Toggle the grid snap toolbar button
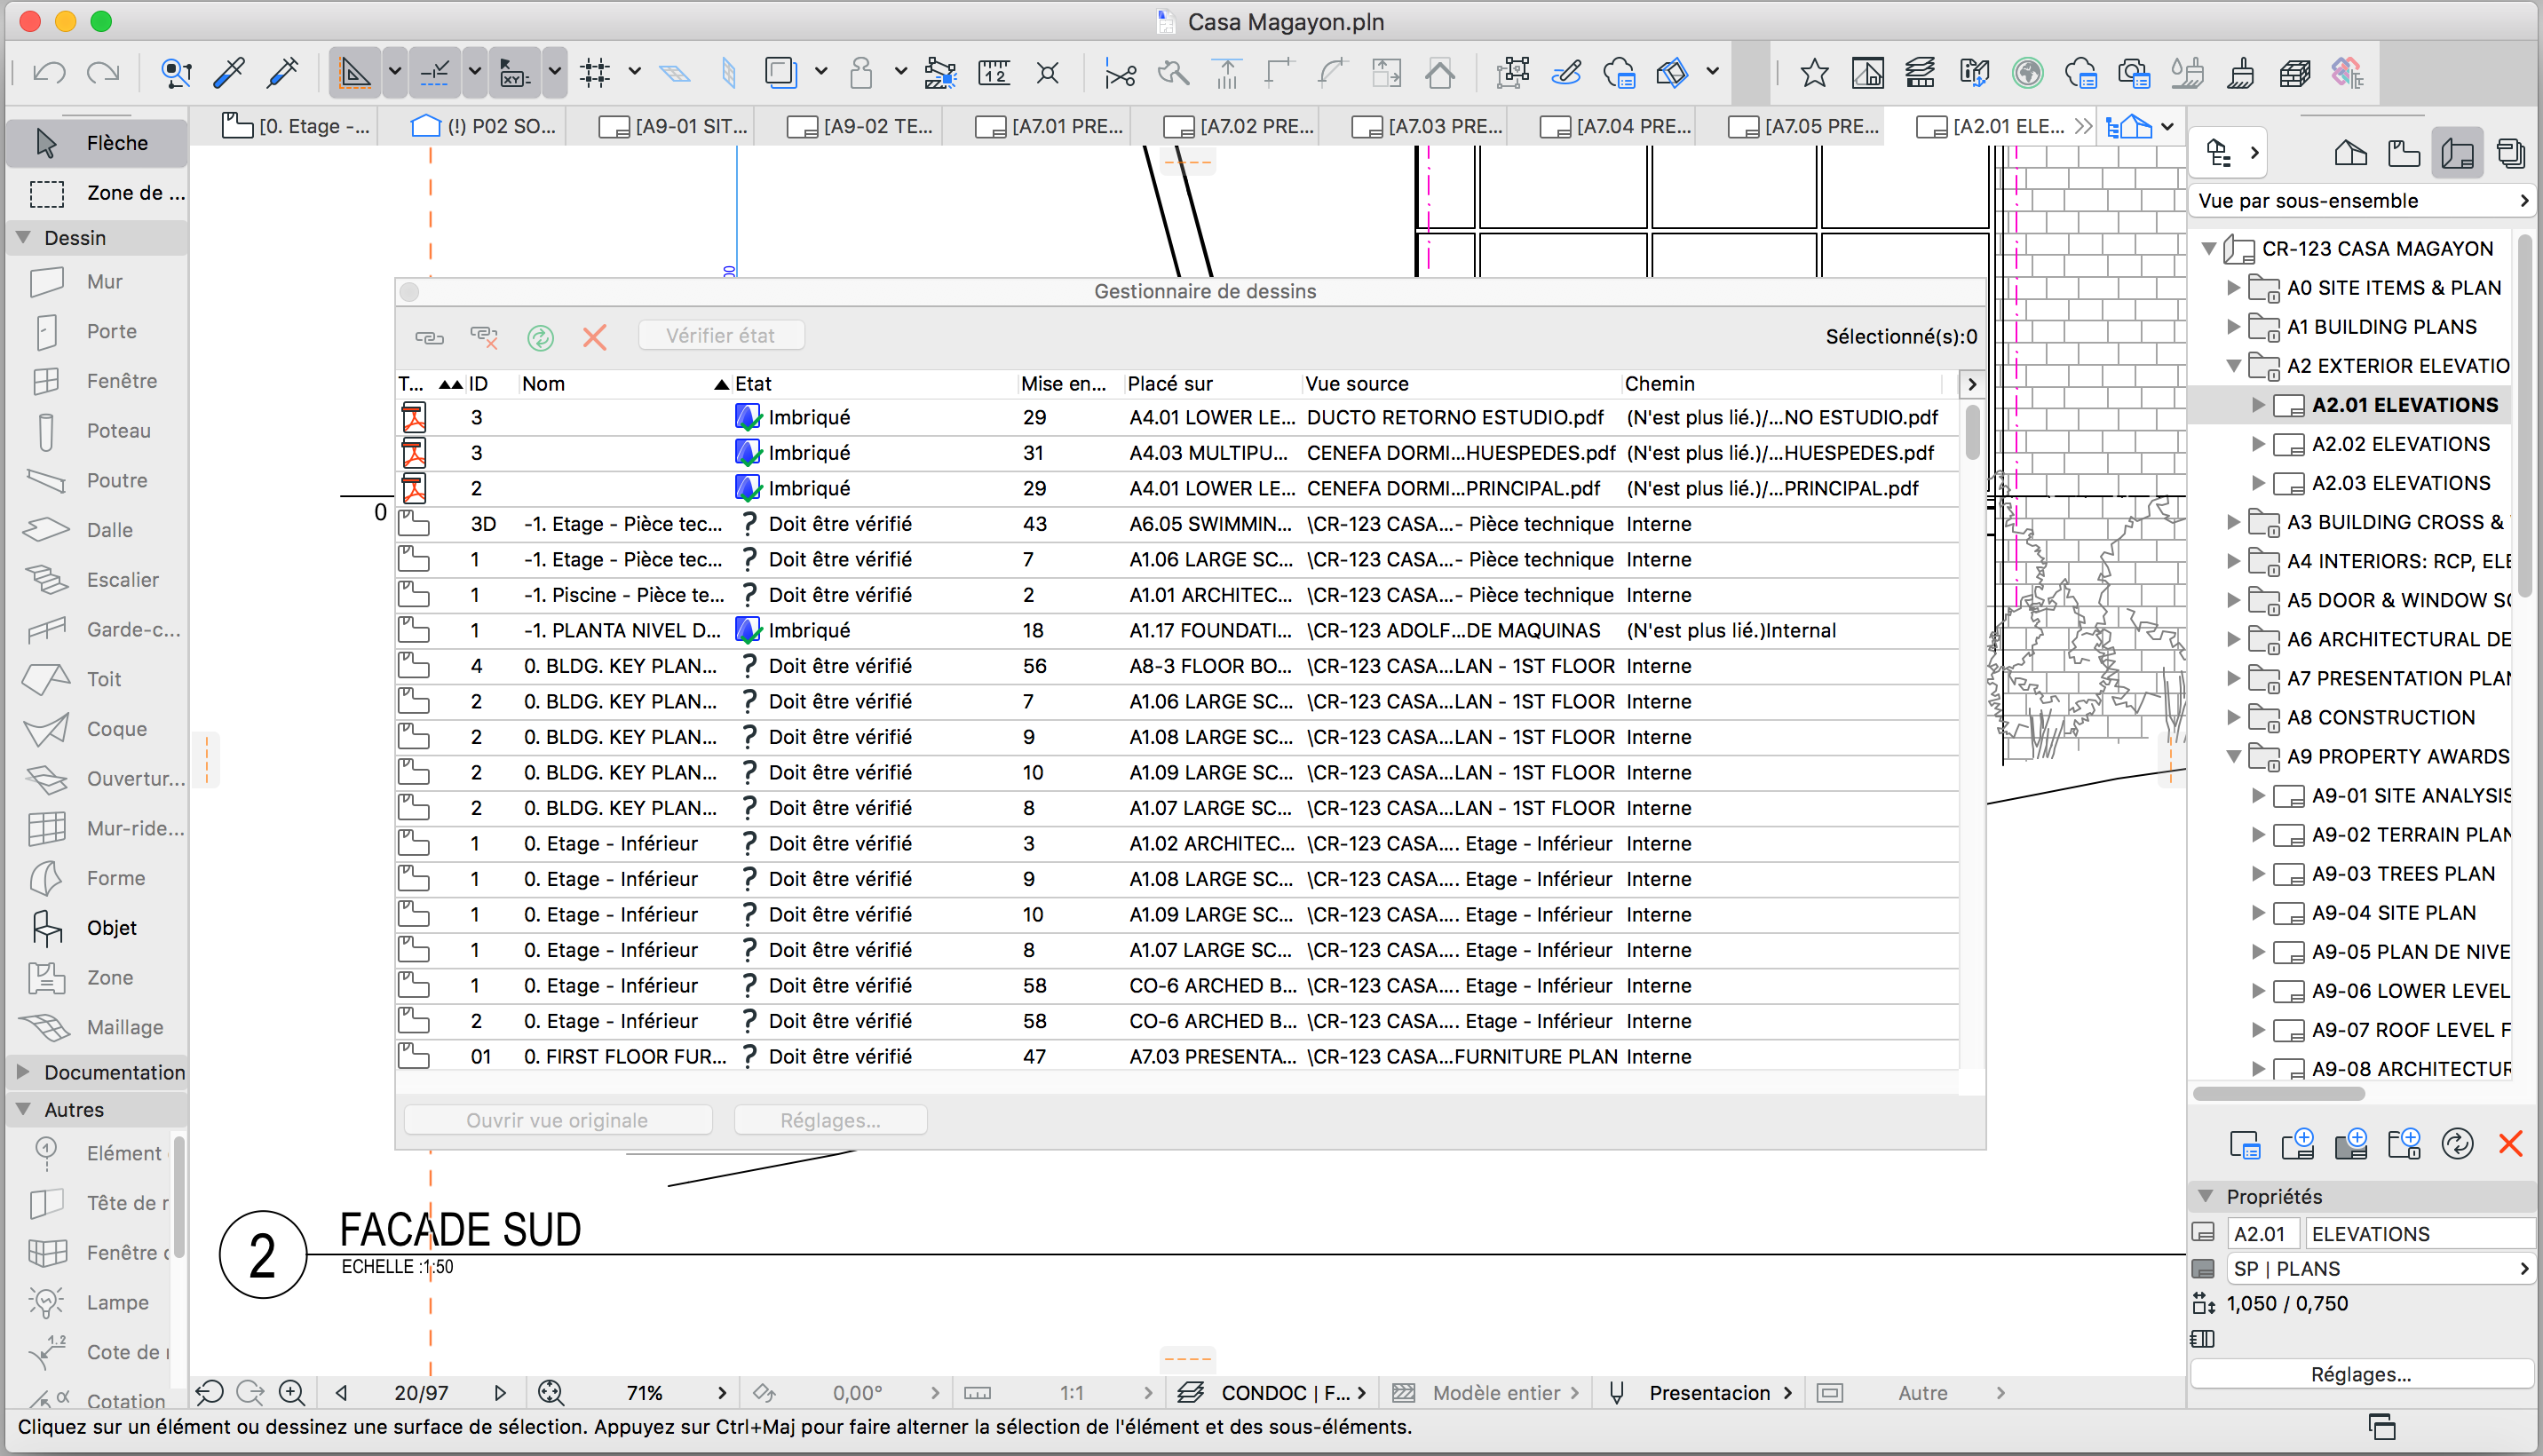Image resolution: width=2543 pixels, height=1456 pixels. click(595, 73)
